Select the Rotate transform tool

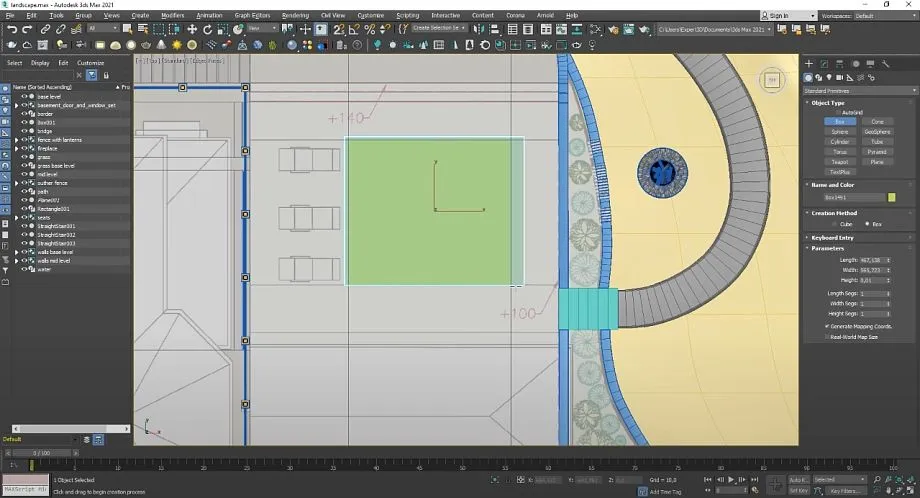pyautogui.click(x=207, y=29)
